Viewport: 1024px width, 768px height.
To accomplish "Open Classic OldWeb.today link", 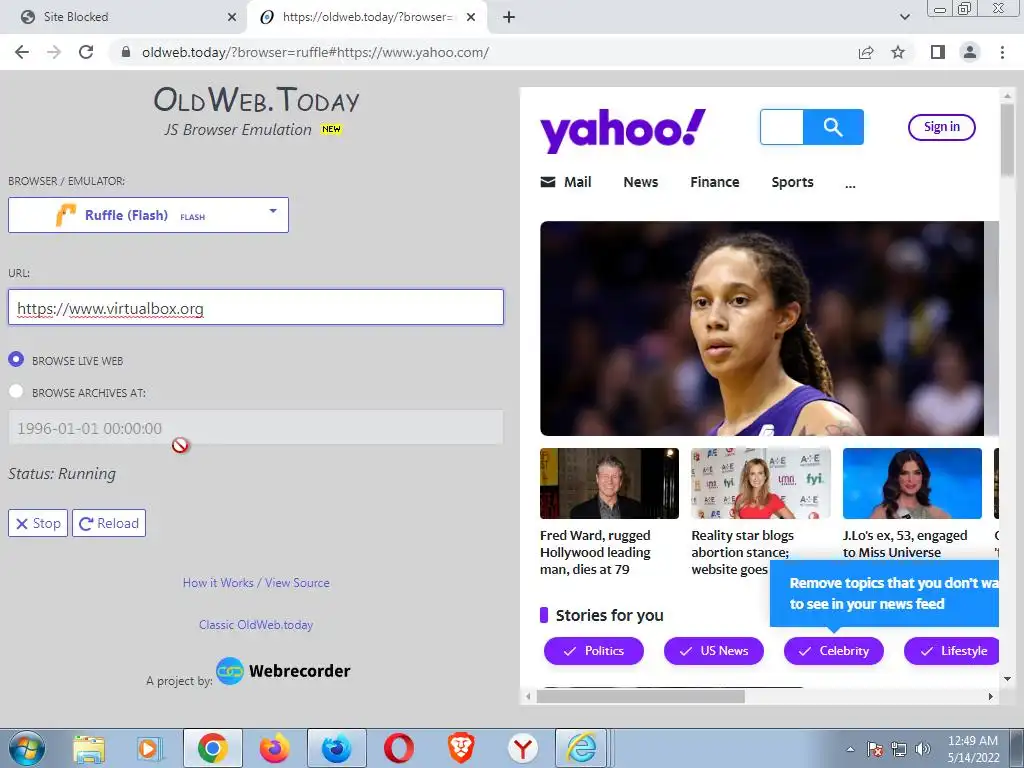I will pos(256,624).
